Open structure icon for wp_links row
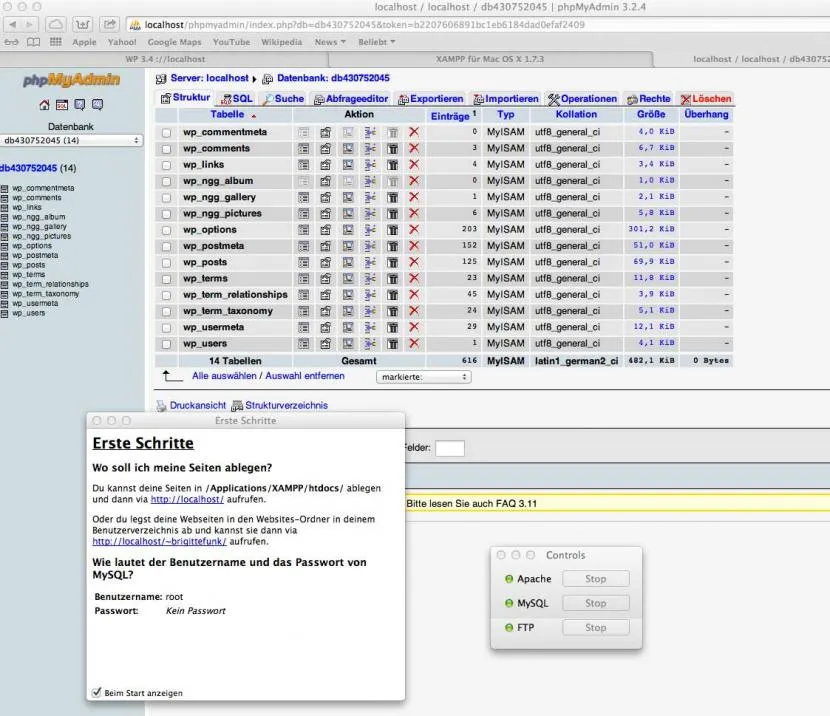The image size is (830, 716). [x=326, y=165]
